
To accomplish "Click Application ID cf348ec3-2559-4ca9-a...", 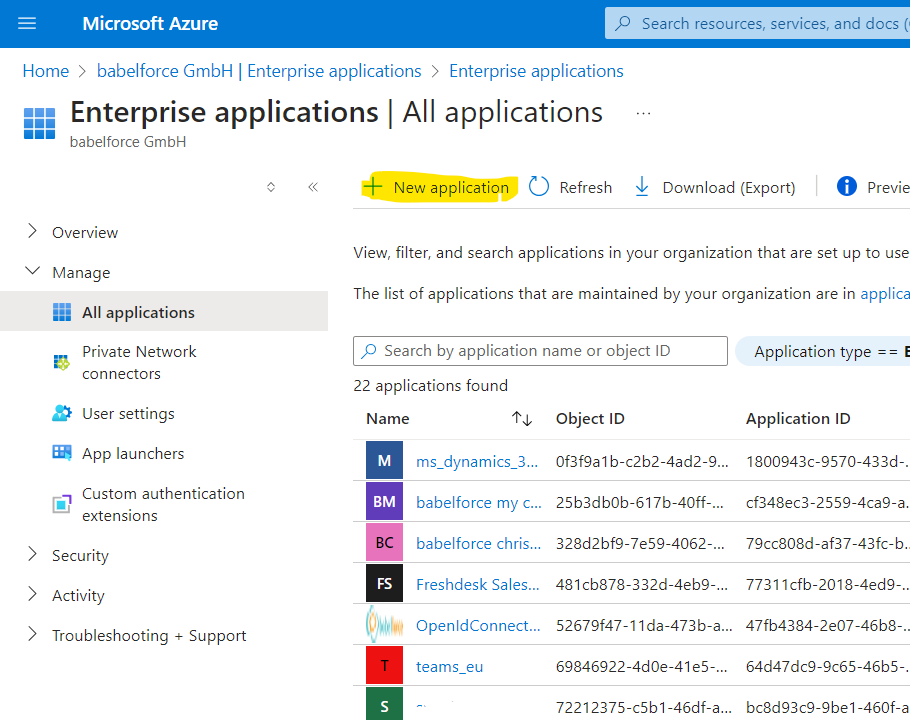I will (x=828, y=502).
